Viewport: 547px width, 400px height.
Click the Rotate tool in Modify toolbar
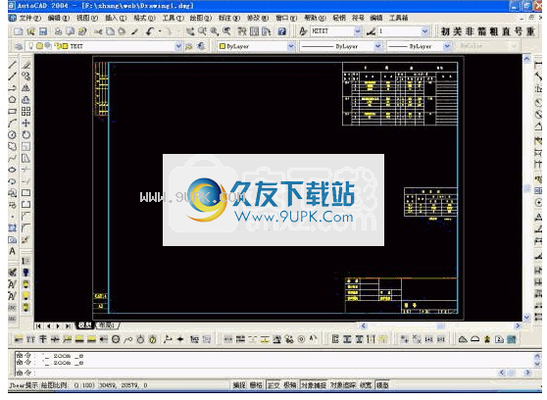pyautogui.click(x=26, y=135)
